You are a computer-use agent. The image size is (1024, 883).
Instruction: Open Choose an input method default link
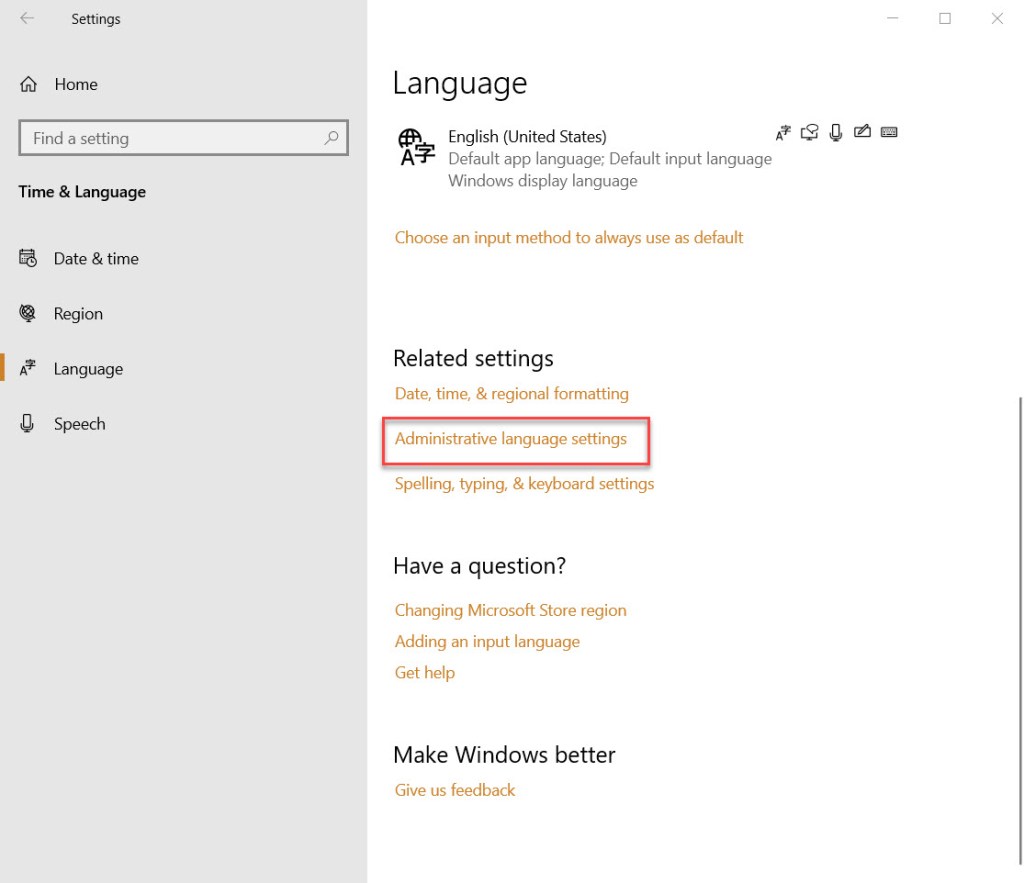569,238
